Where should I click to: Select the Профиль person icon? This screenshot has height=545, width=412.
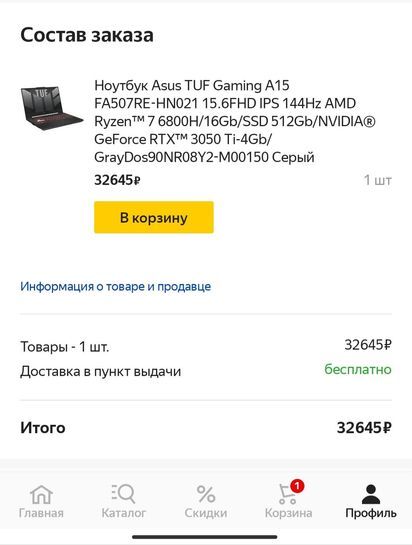pos(371,494)
